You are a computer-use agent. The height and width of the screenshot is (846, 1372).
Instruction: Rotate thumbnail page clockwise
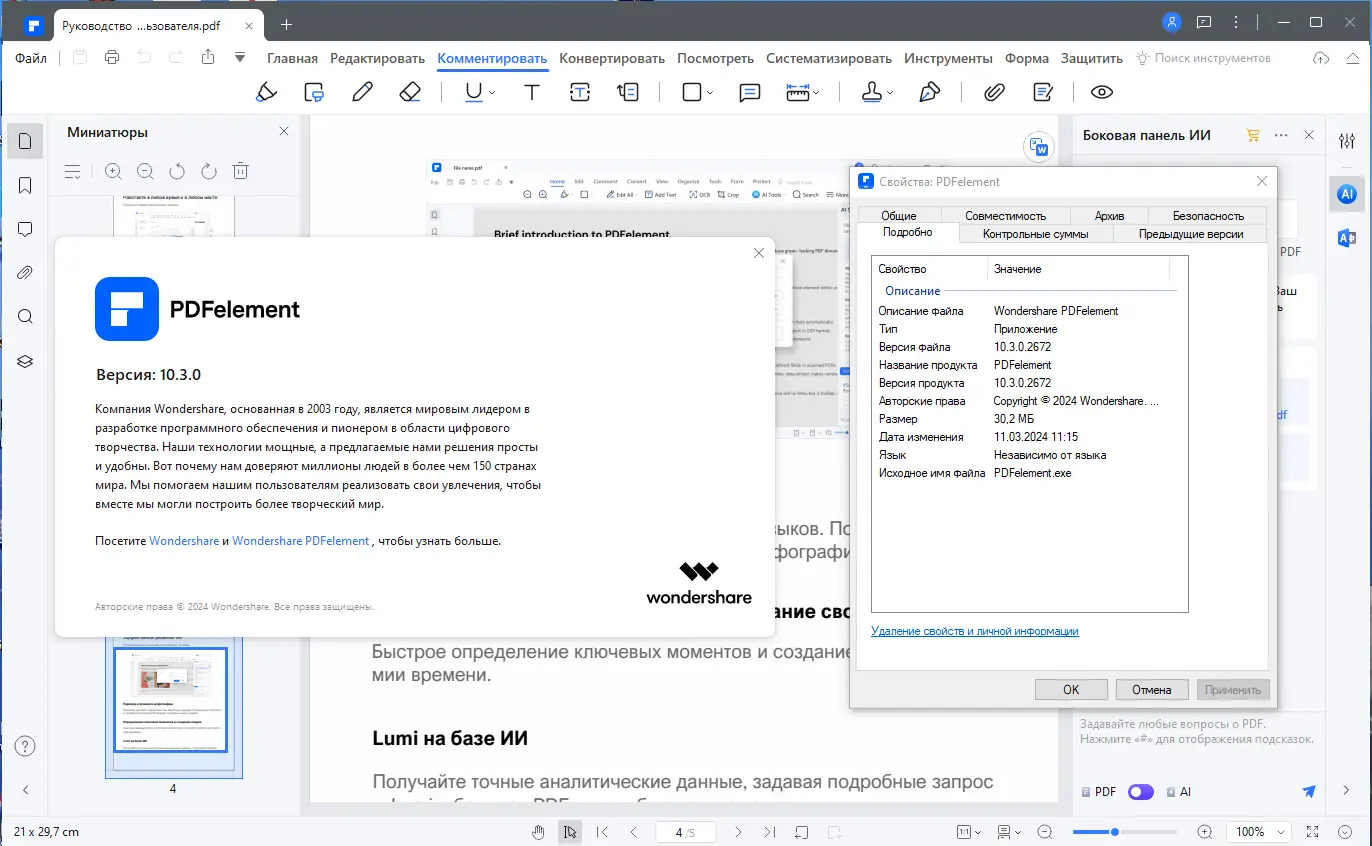click(x=209, y=171)
